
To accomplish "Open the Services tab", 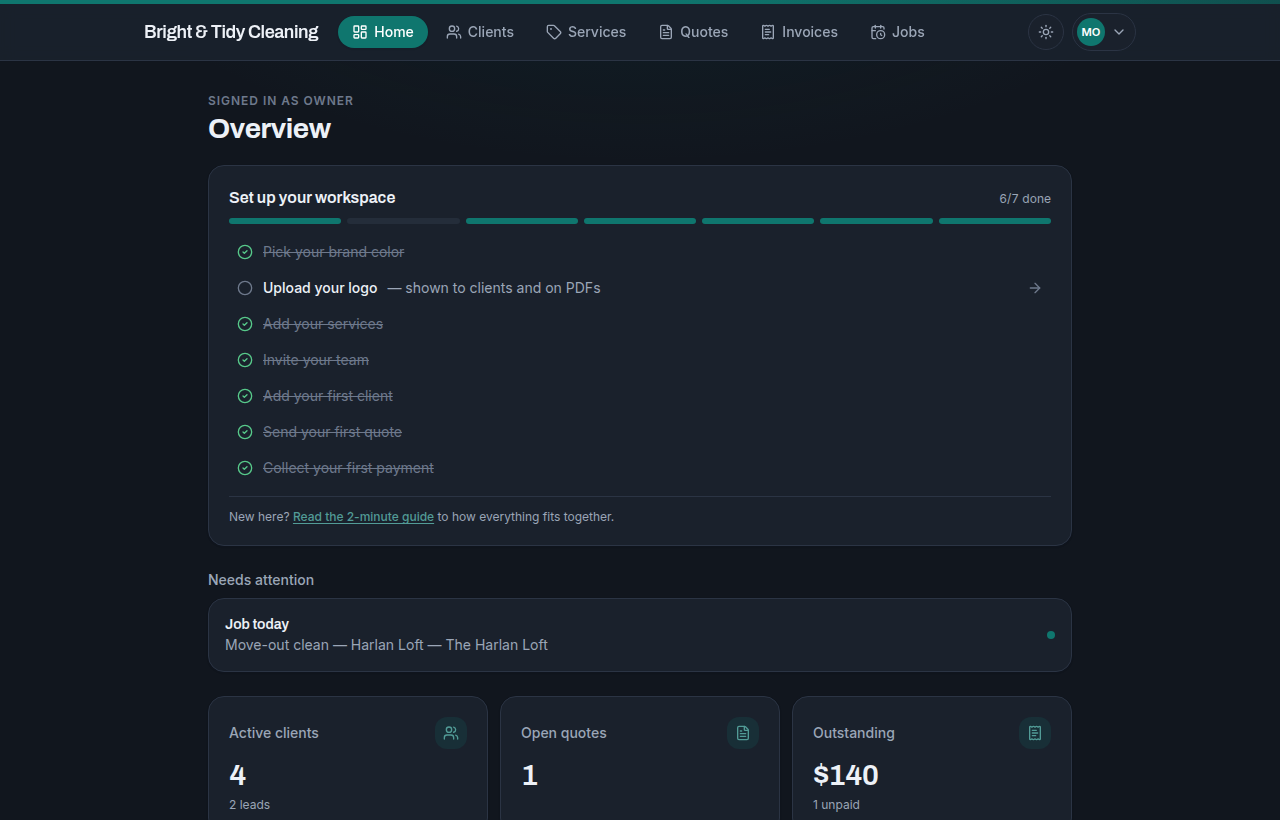I will pos(586,32).
